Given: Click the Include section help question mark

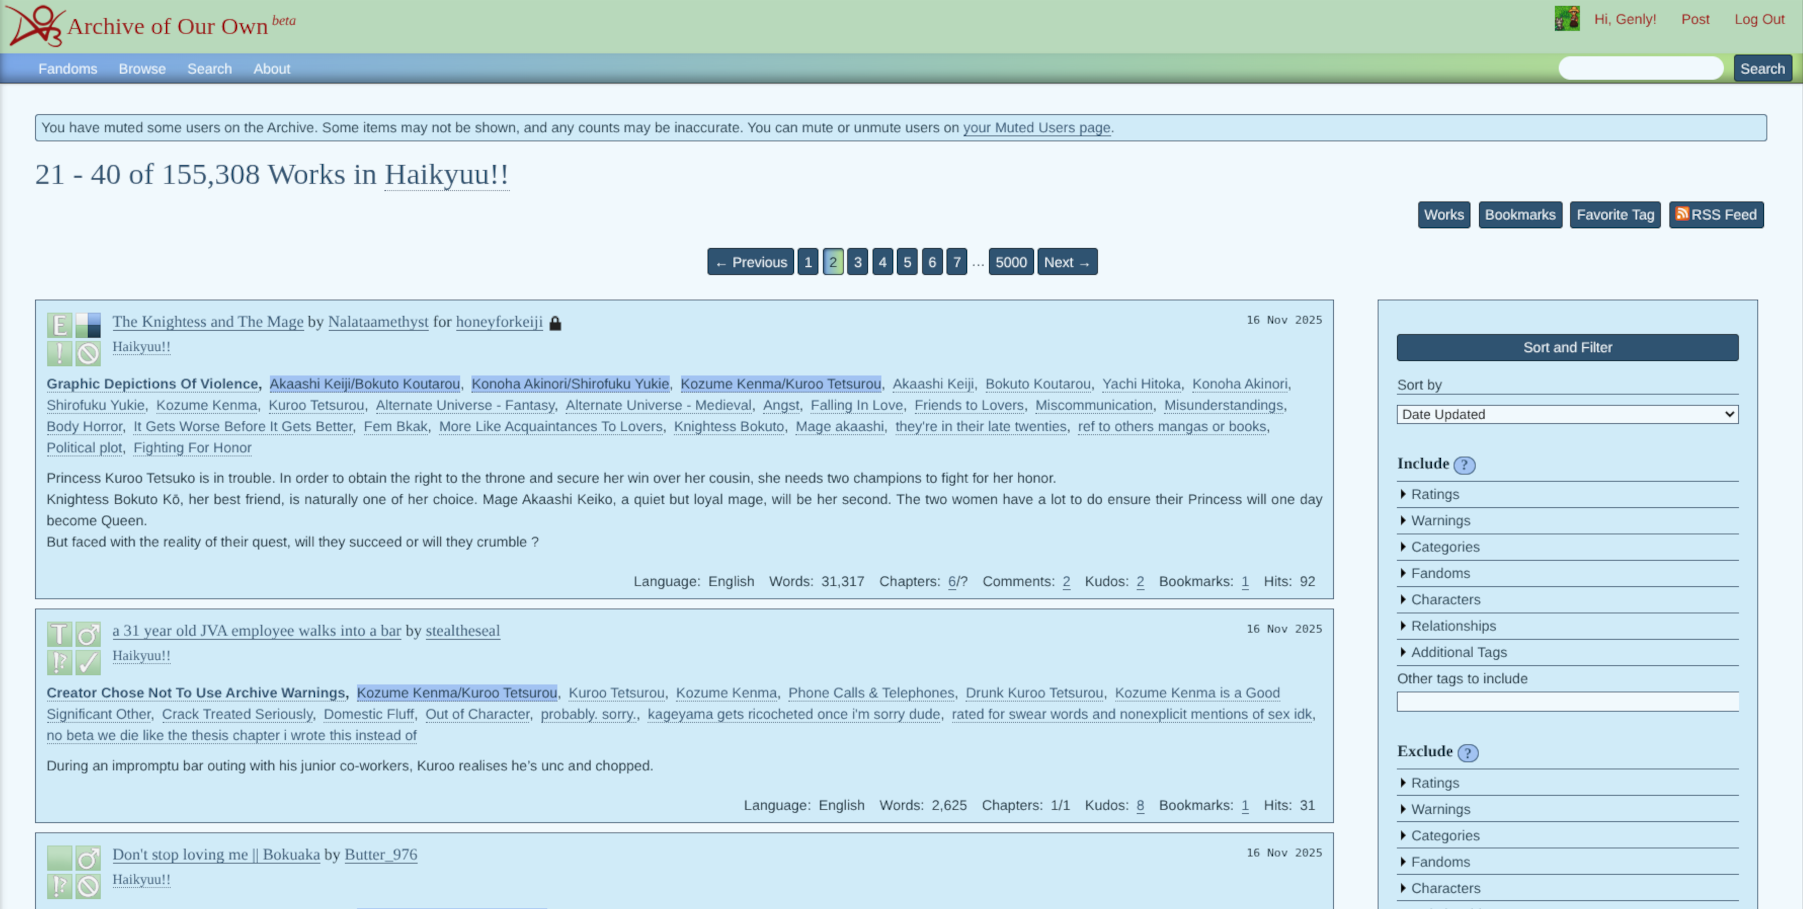Looking at the screenshot, I should [1464, 465].
